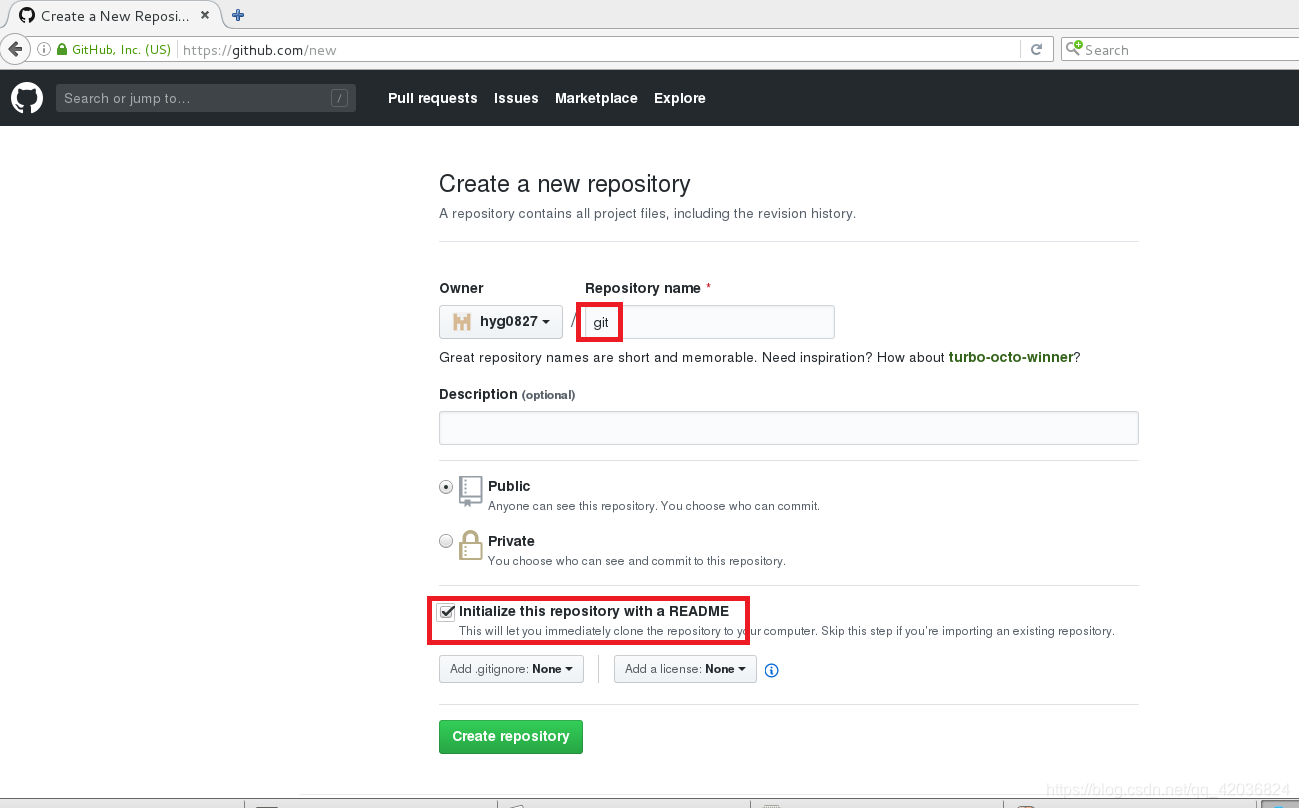Select the Create a New Repository tab
This screenshot has width=1299, height=808.
(116, 16)
